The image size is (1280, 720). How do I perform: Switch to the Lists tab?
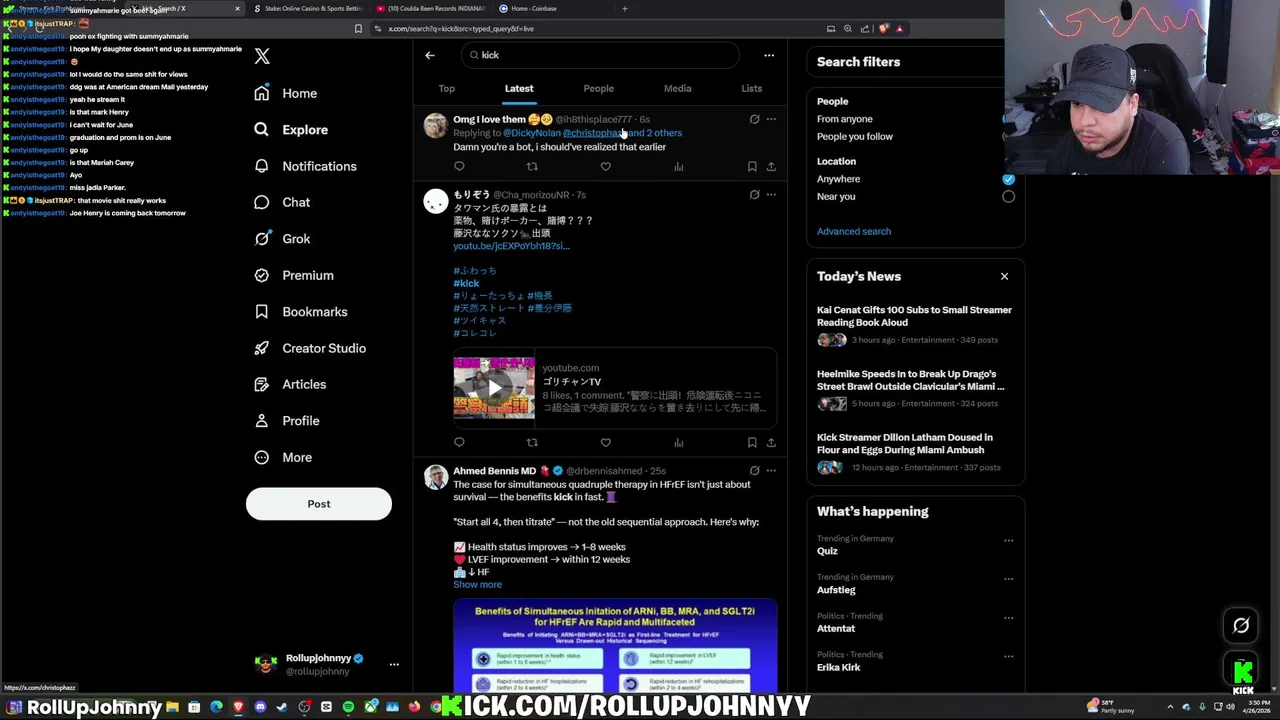(752, 88)
